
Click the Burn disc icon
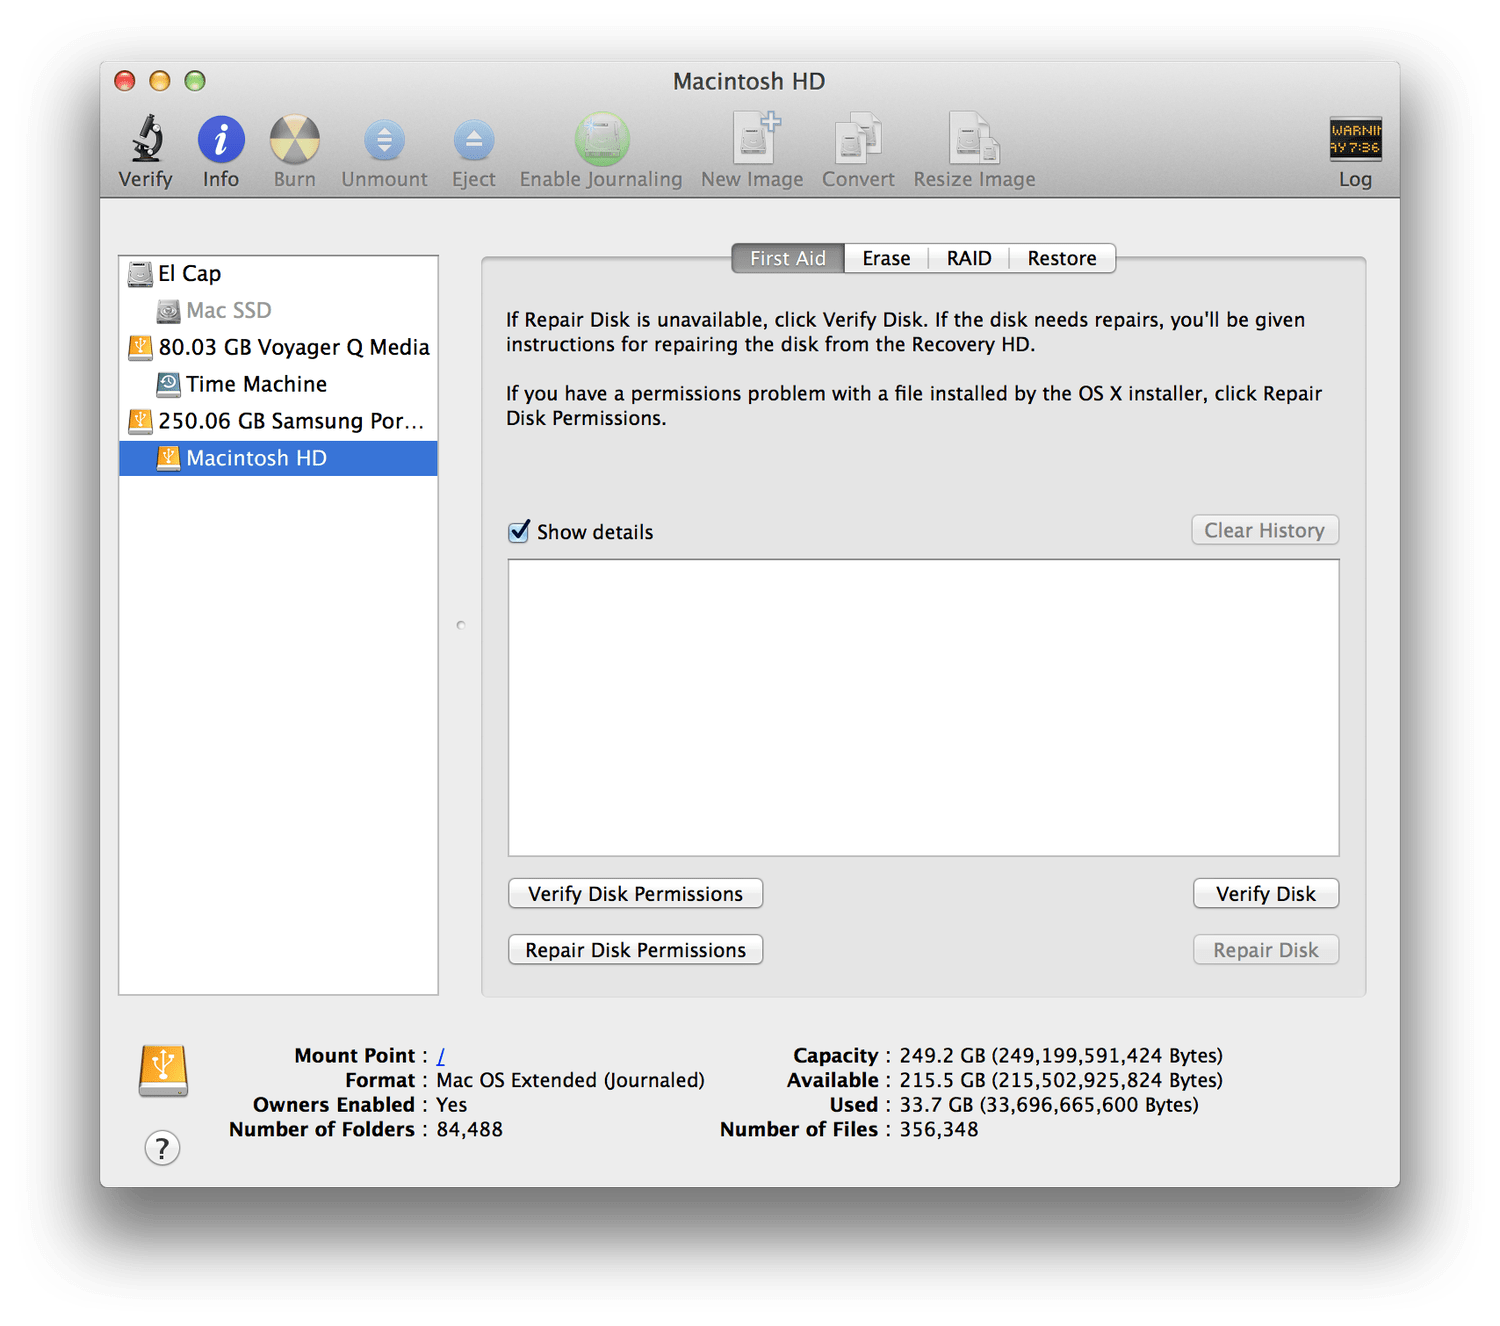tap(295, 139)
